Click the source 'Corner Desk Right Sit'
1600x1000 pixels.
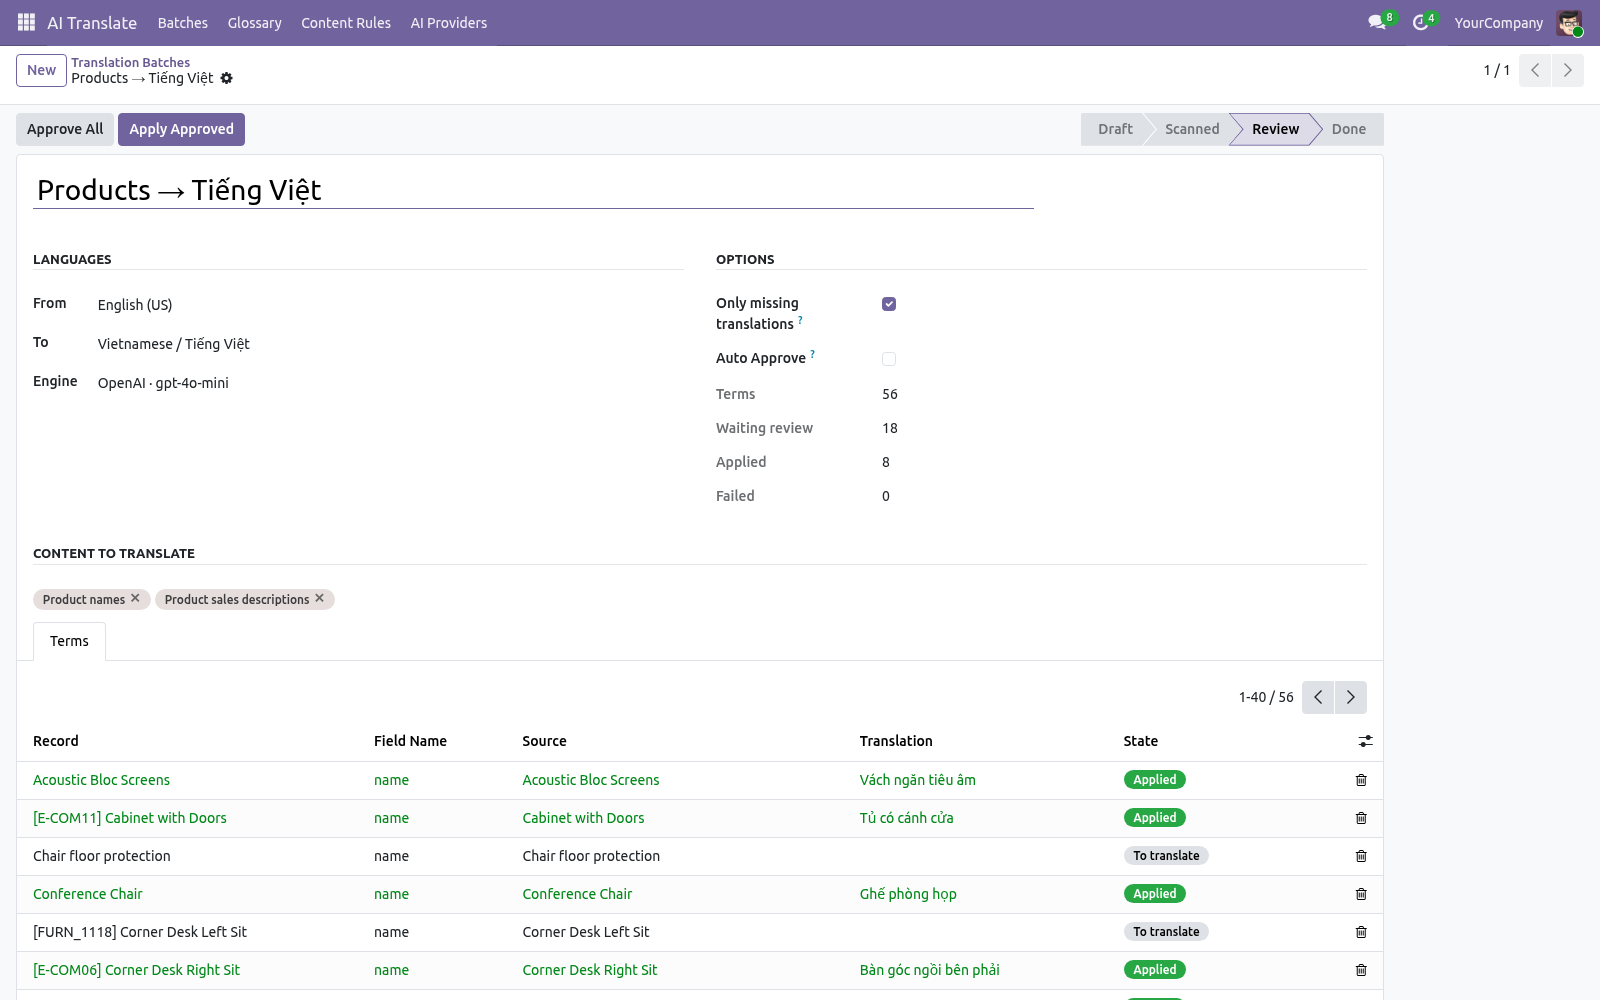[590, 970]
